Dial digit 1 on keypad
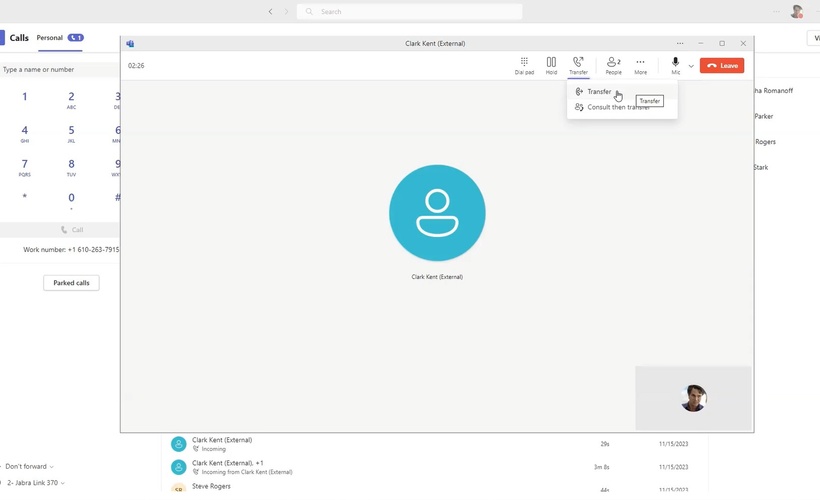 (25, 97)
